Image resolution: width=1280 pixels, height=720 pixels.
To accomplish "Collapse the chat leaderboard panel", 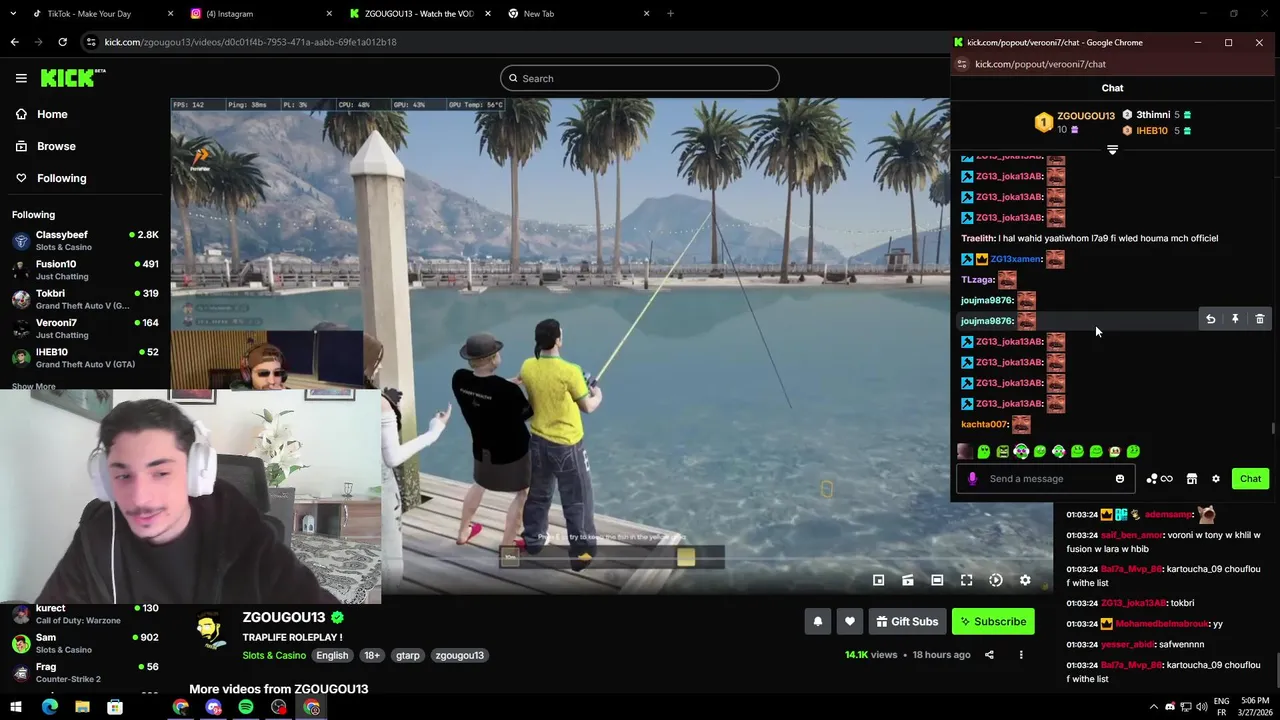I will pyautogui.click(x=1112, y=149).
